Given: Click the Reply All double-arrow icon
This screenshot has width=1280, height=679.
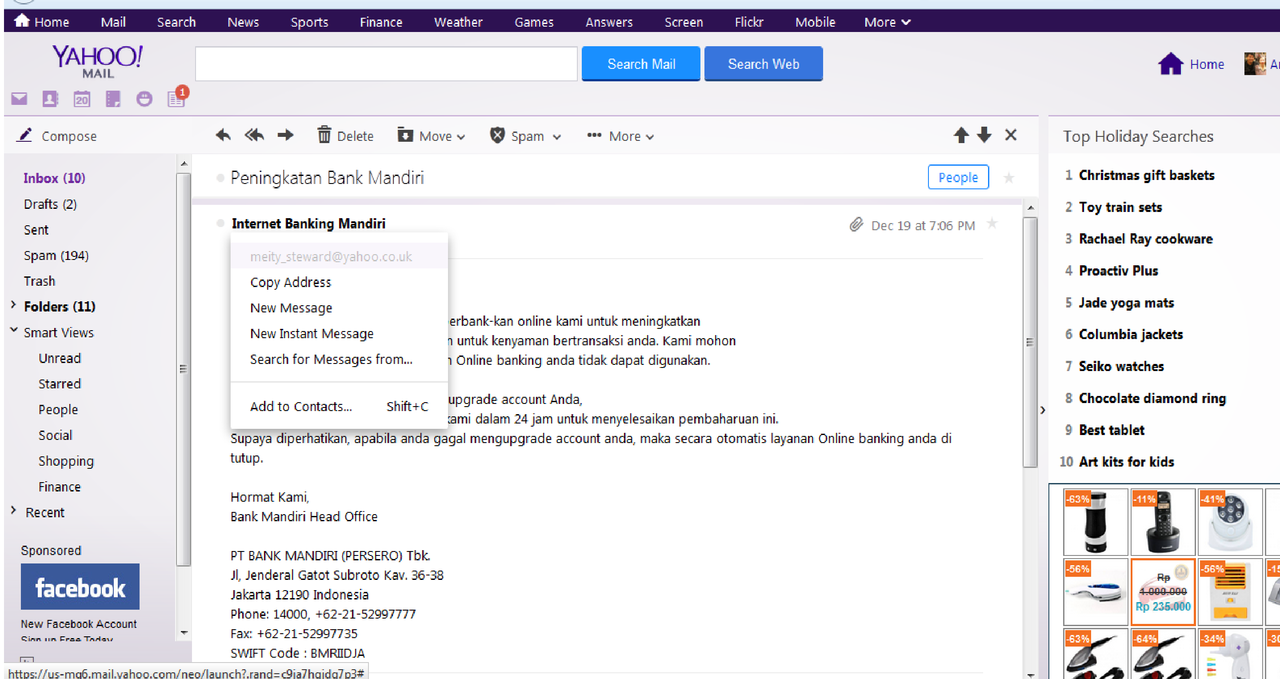Looking at the screenshot, I should (254, 135).
